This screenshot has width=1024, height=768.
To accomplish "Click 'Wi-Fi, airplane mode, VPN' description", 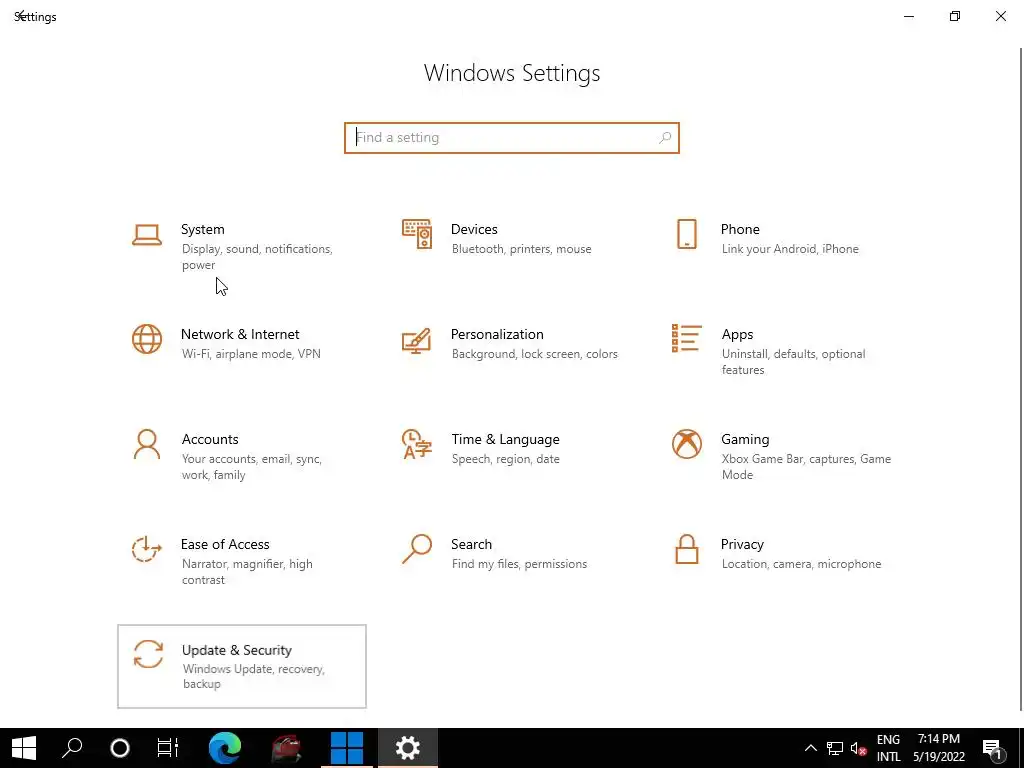I will click(251, 354).
